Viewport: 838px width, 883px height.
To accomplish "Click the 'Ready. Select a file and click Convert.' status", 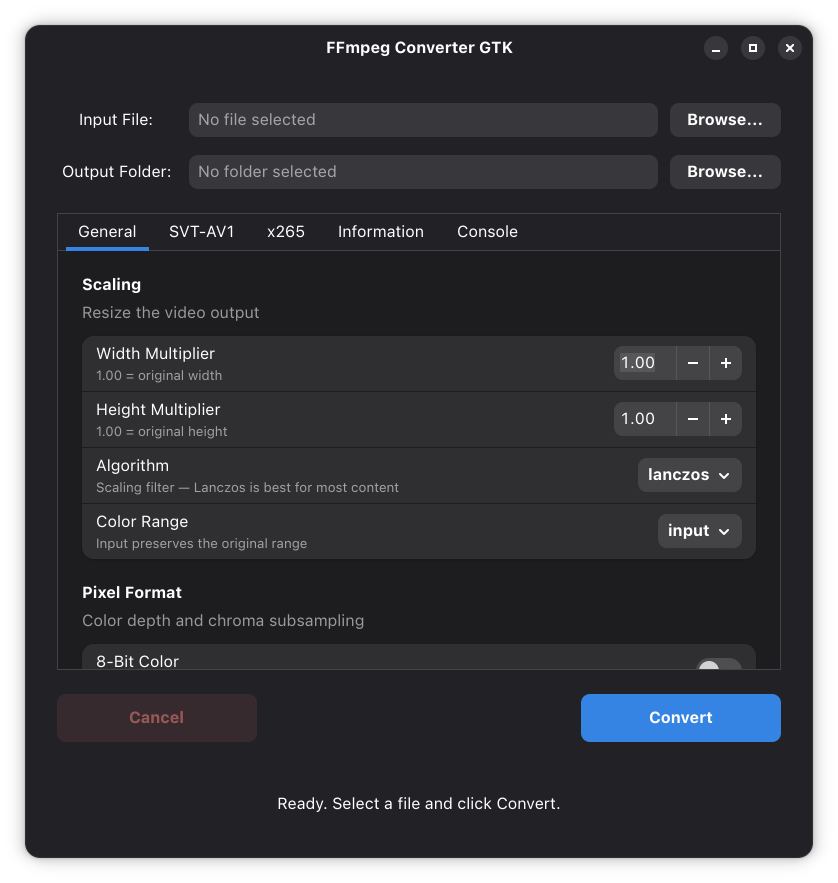I will pos(418,804).
